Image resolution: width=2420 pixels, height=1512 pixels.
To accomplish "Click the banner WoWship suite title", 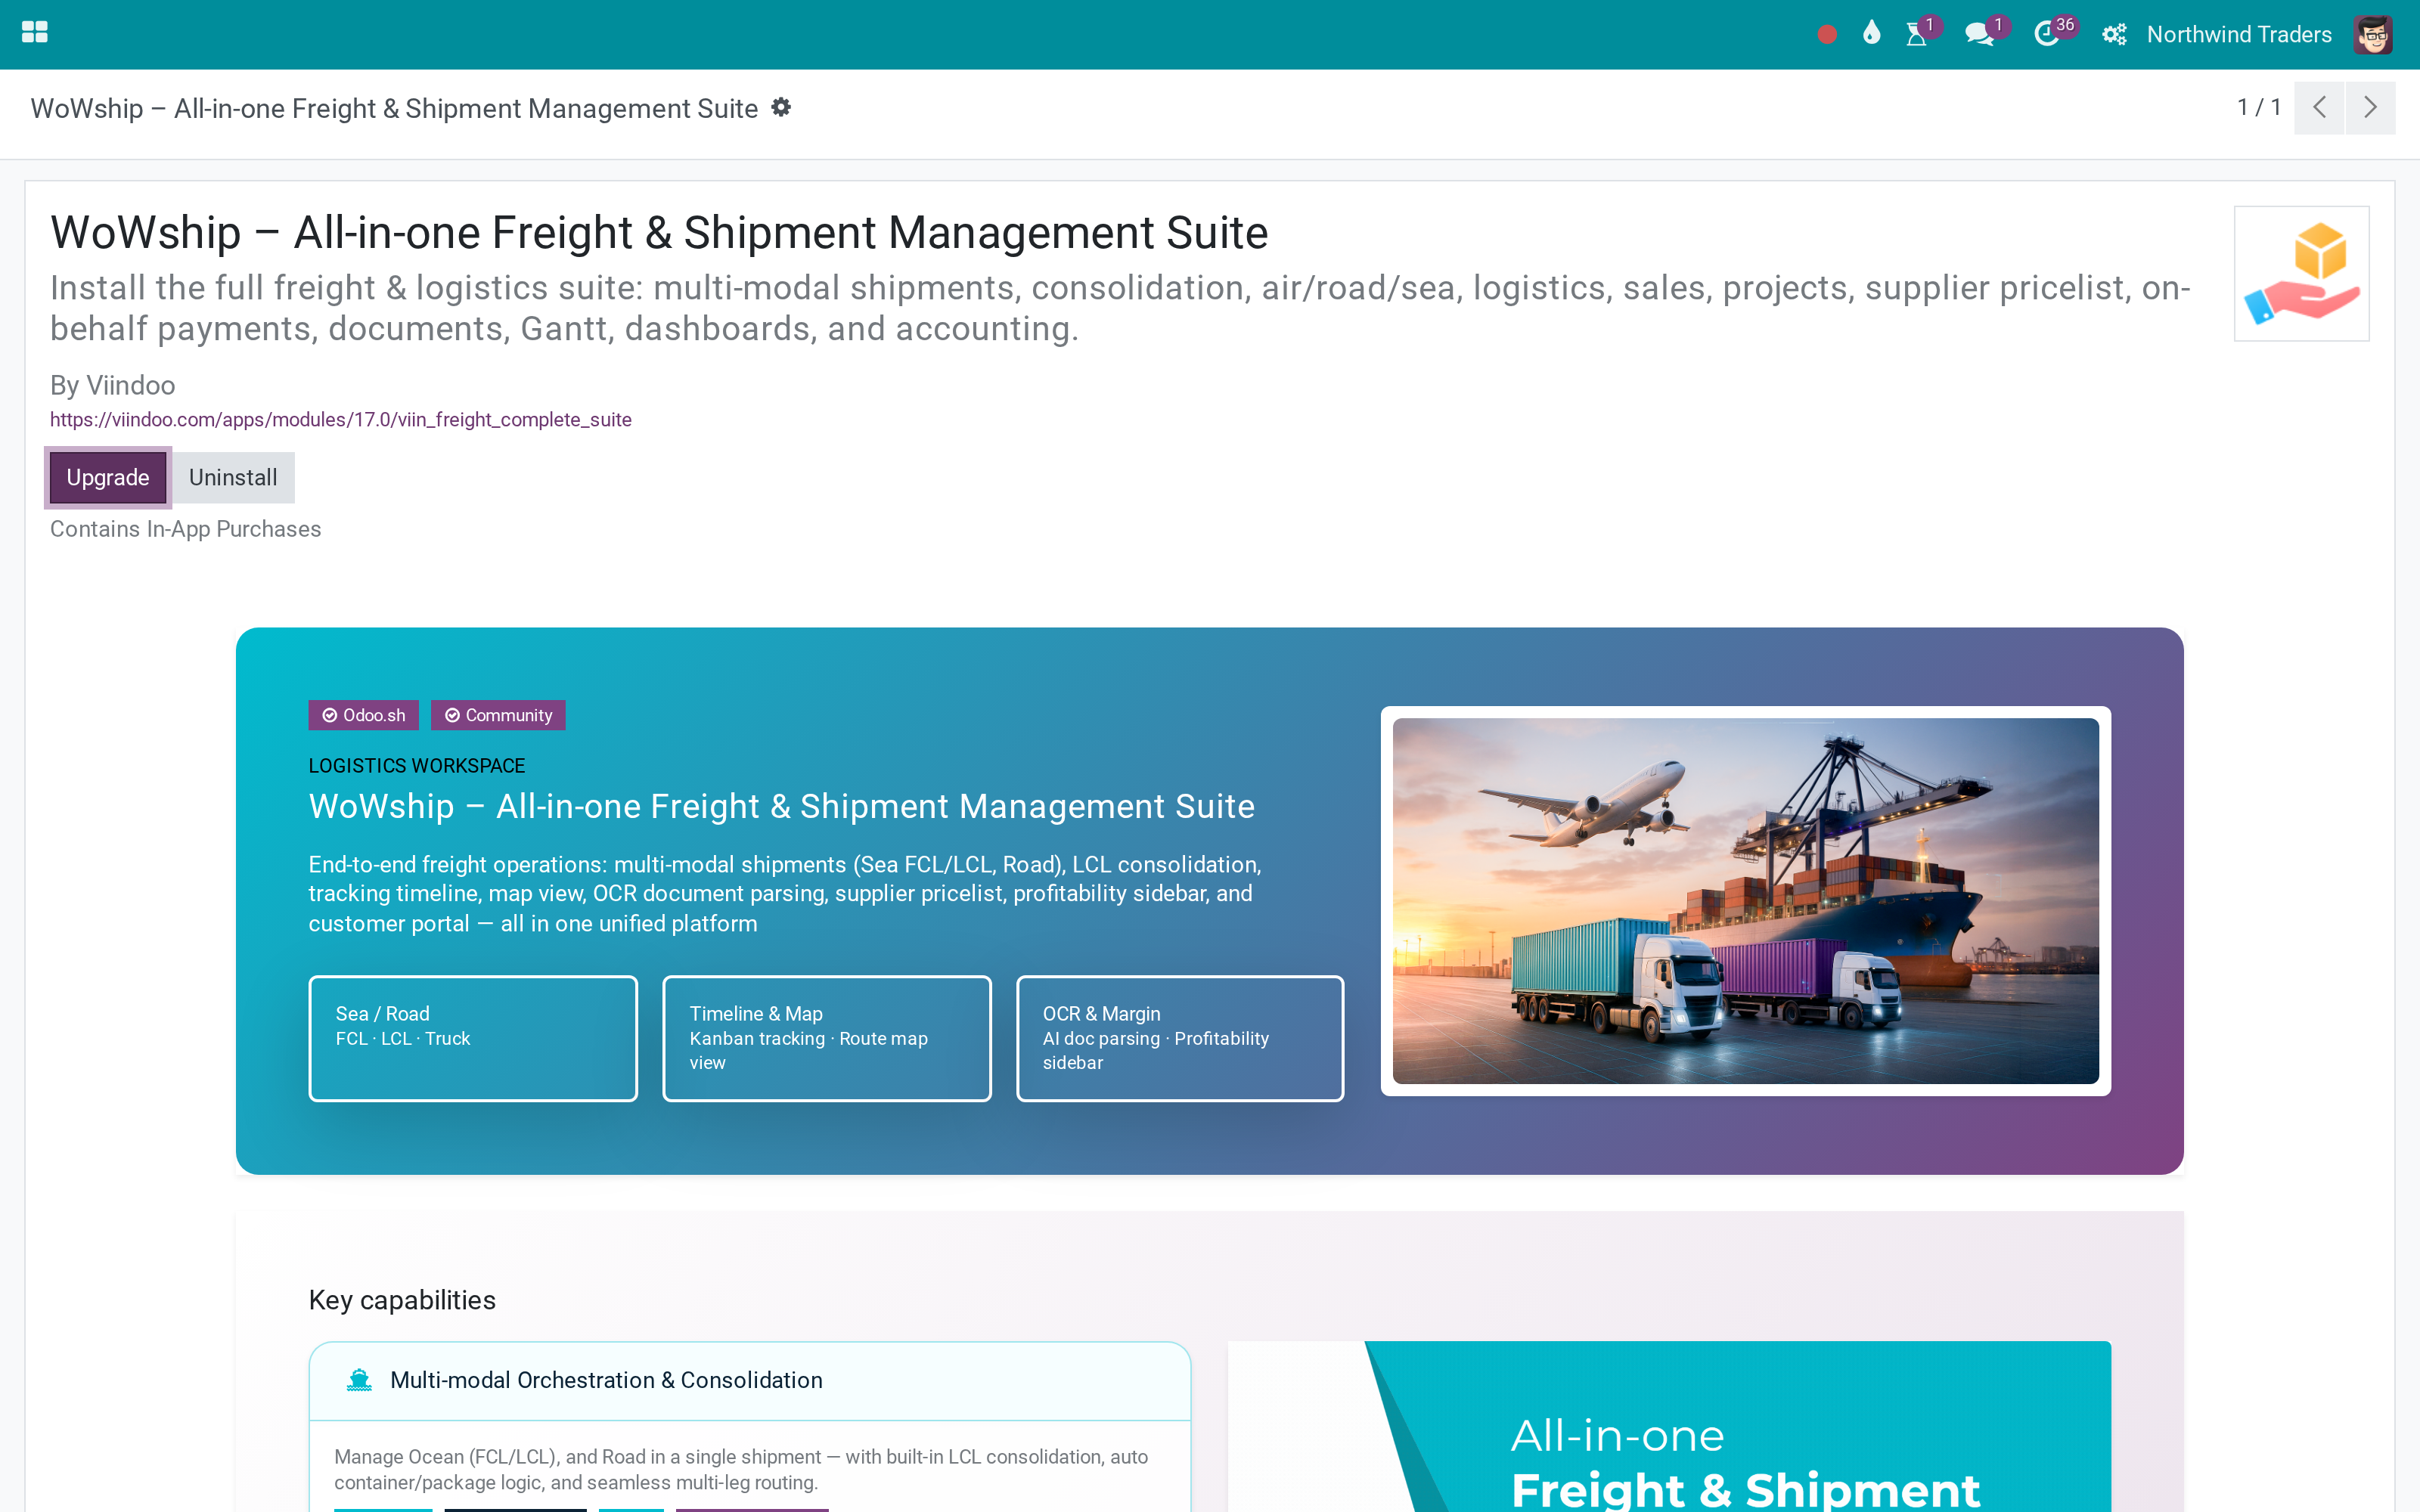I will point(781,806).
